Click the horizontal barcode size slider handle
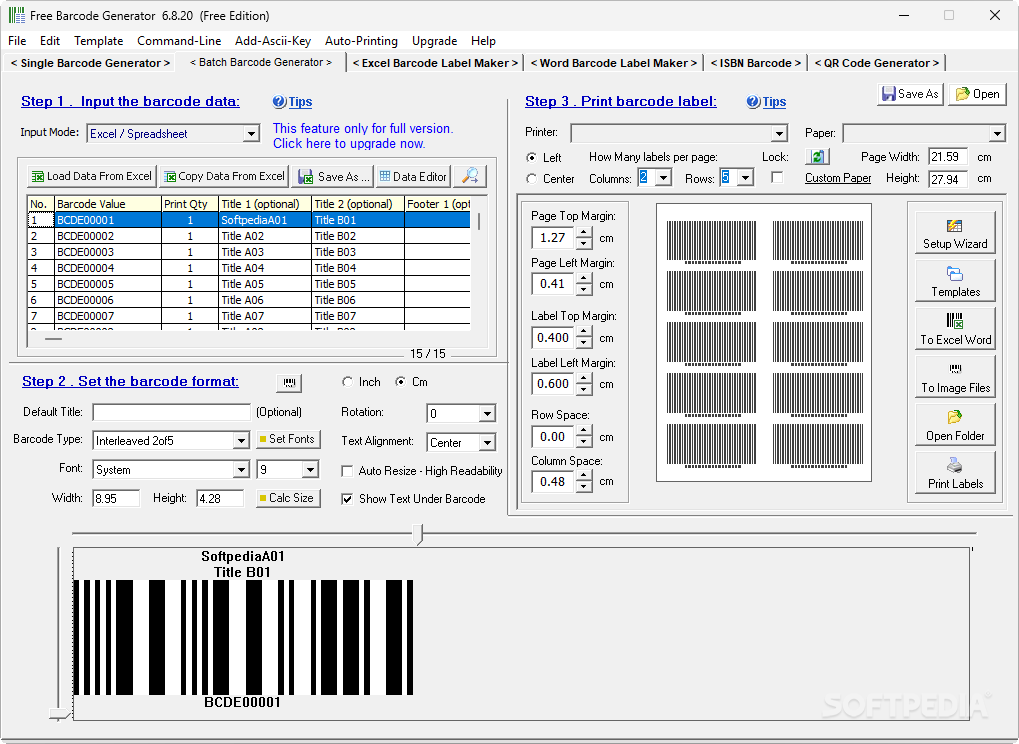Screen dimensions: 1019x744 click(418, 534)
